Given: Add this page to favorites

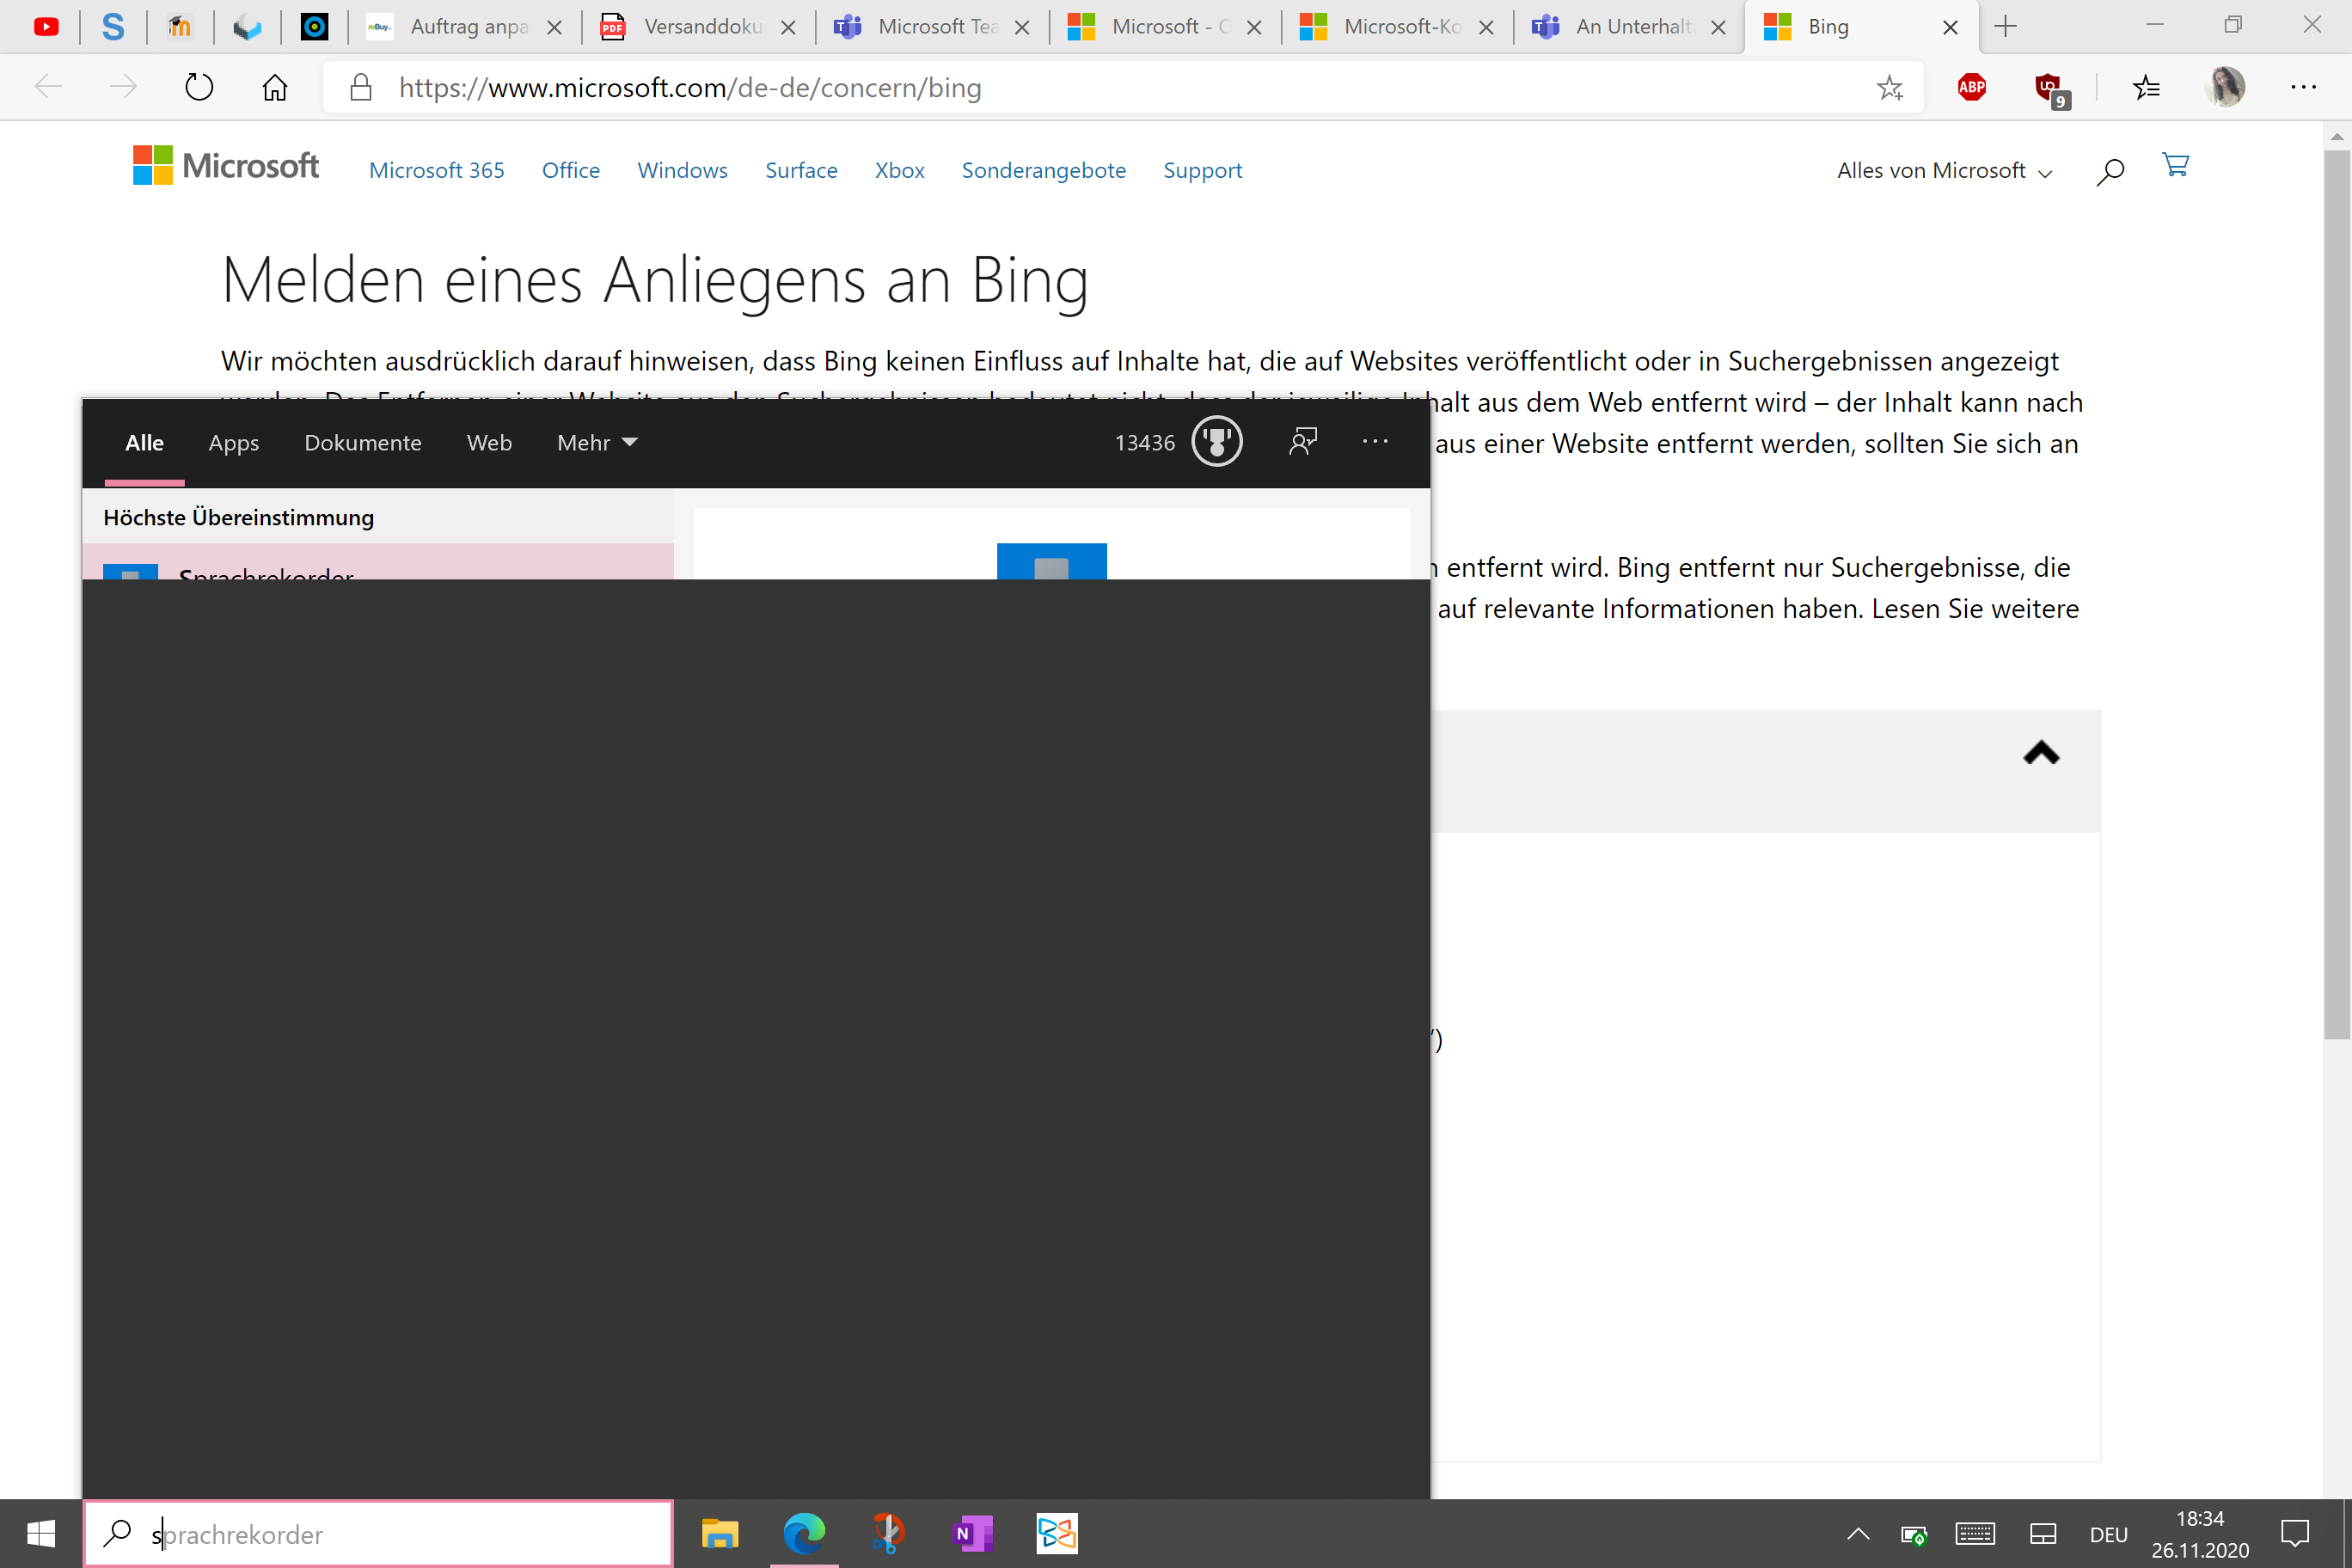Looking at the screenshot, I should click(1889, 88).
